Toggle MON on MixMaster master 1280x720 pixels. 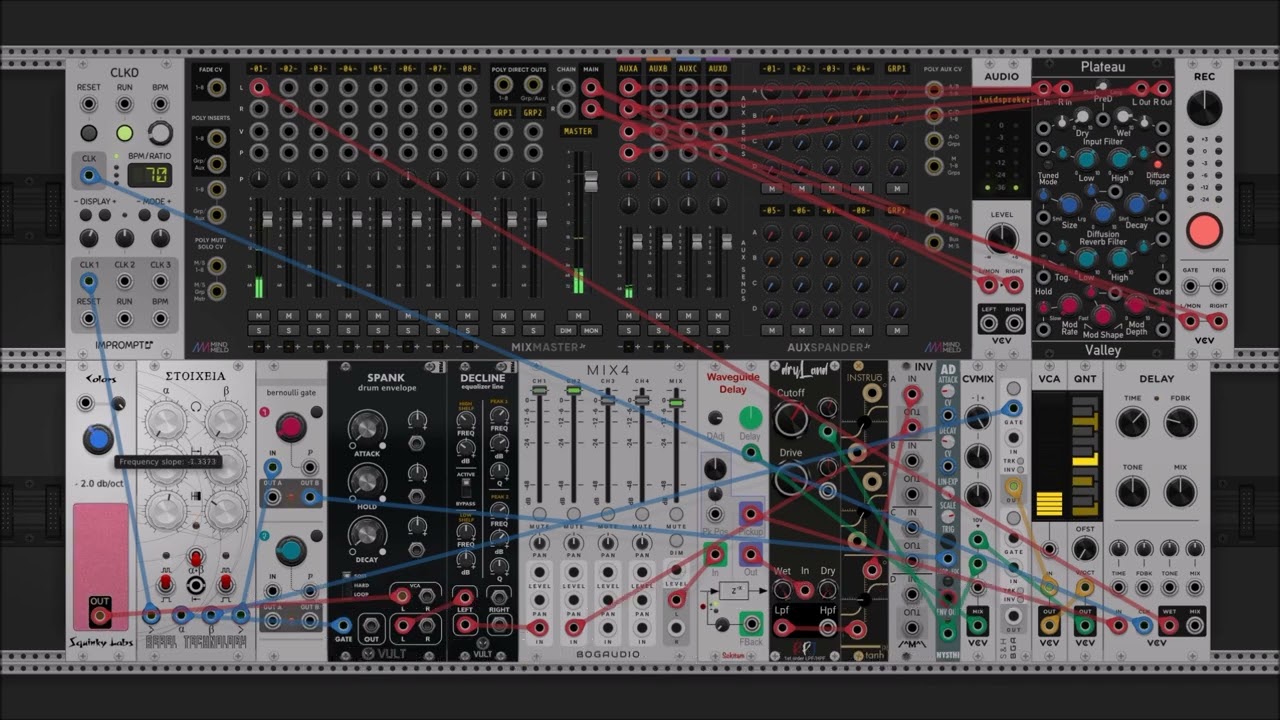590,330
